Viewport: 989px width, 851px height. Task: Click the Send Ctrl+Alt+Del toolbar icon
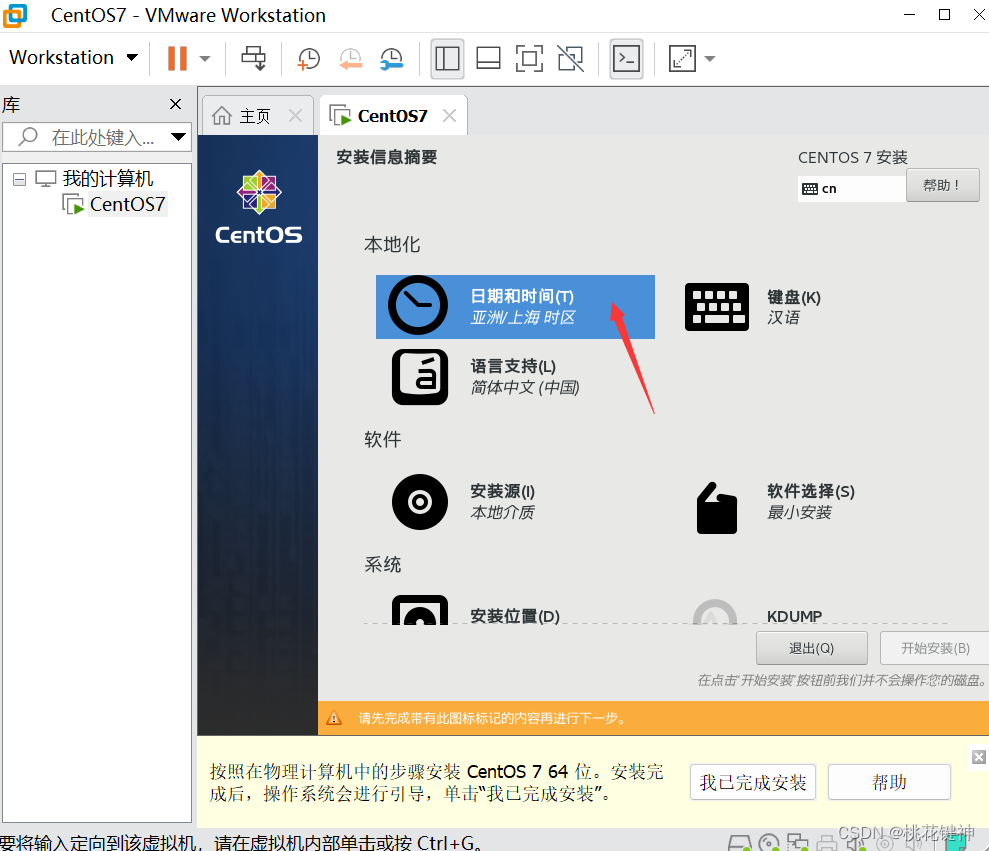click(254, 59)
